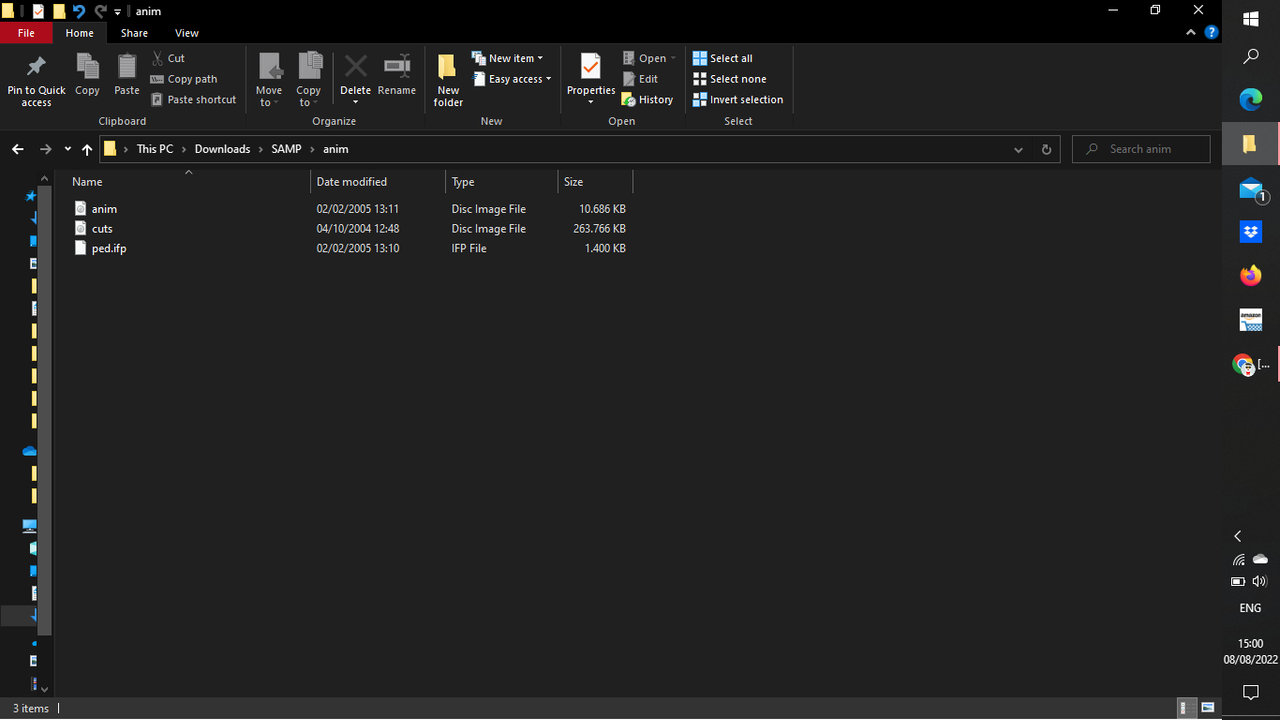Open the File menu tab
Viewport: 1280px width, 720px height.
point(26,33)
